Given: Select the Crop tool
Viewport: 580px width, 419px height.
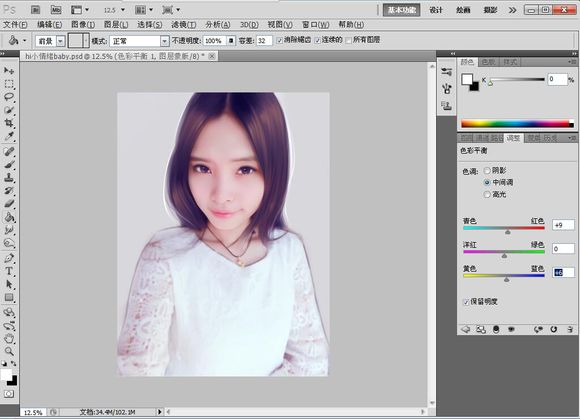Looking at the screenshot, I should pyautogui.click(x=9, y=123).
